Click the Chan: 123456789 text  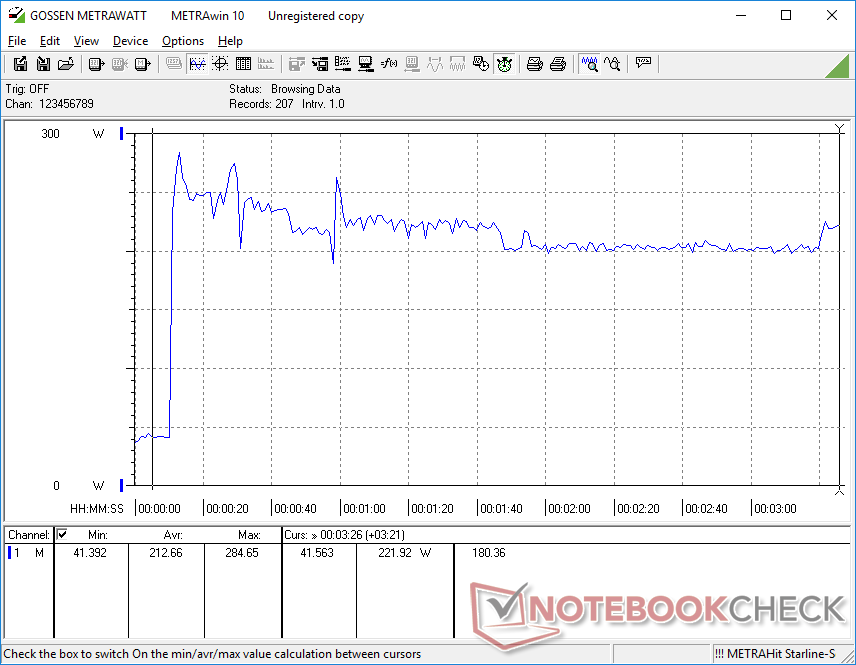(50, 104)
